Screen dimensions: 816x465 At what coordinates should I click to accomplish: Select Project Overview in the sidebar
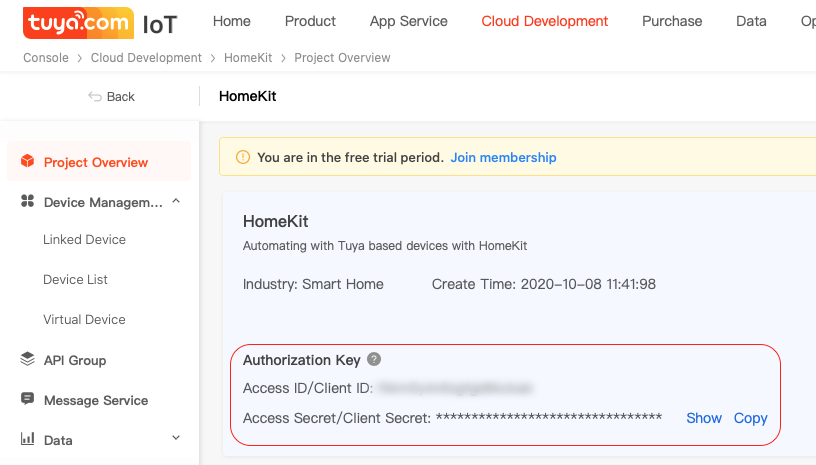99,161
